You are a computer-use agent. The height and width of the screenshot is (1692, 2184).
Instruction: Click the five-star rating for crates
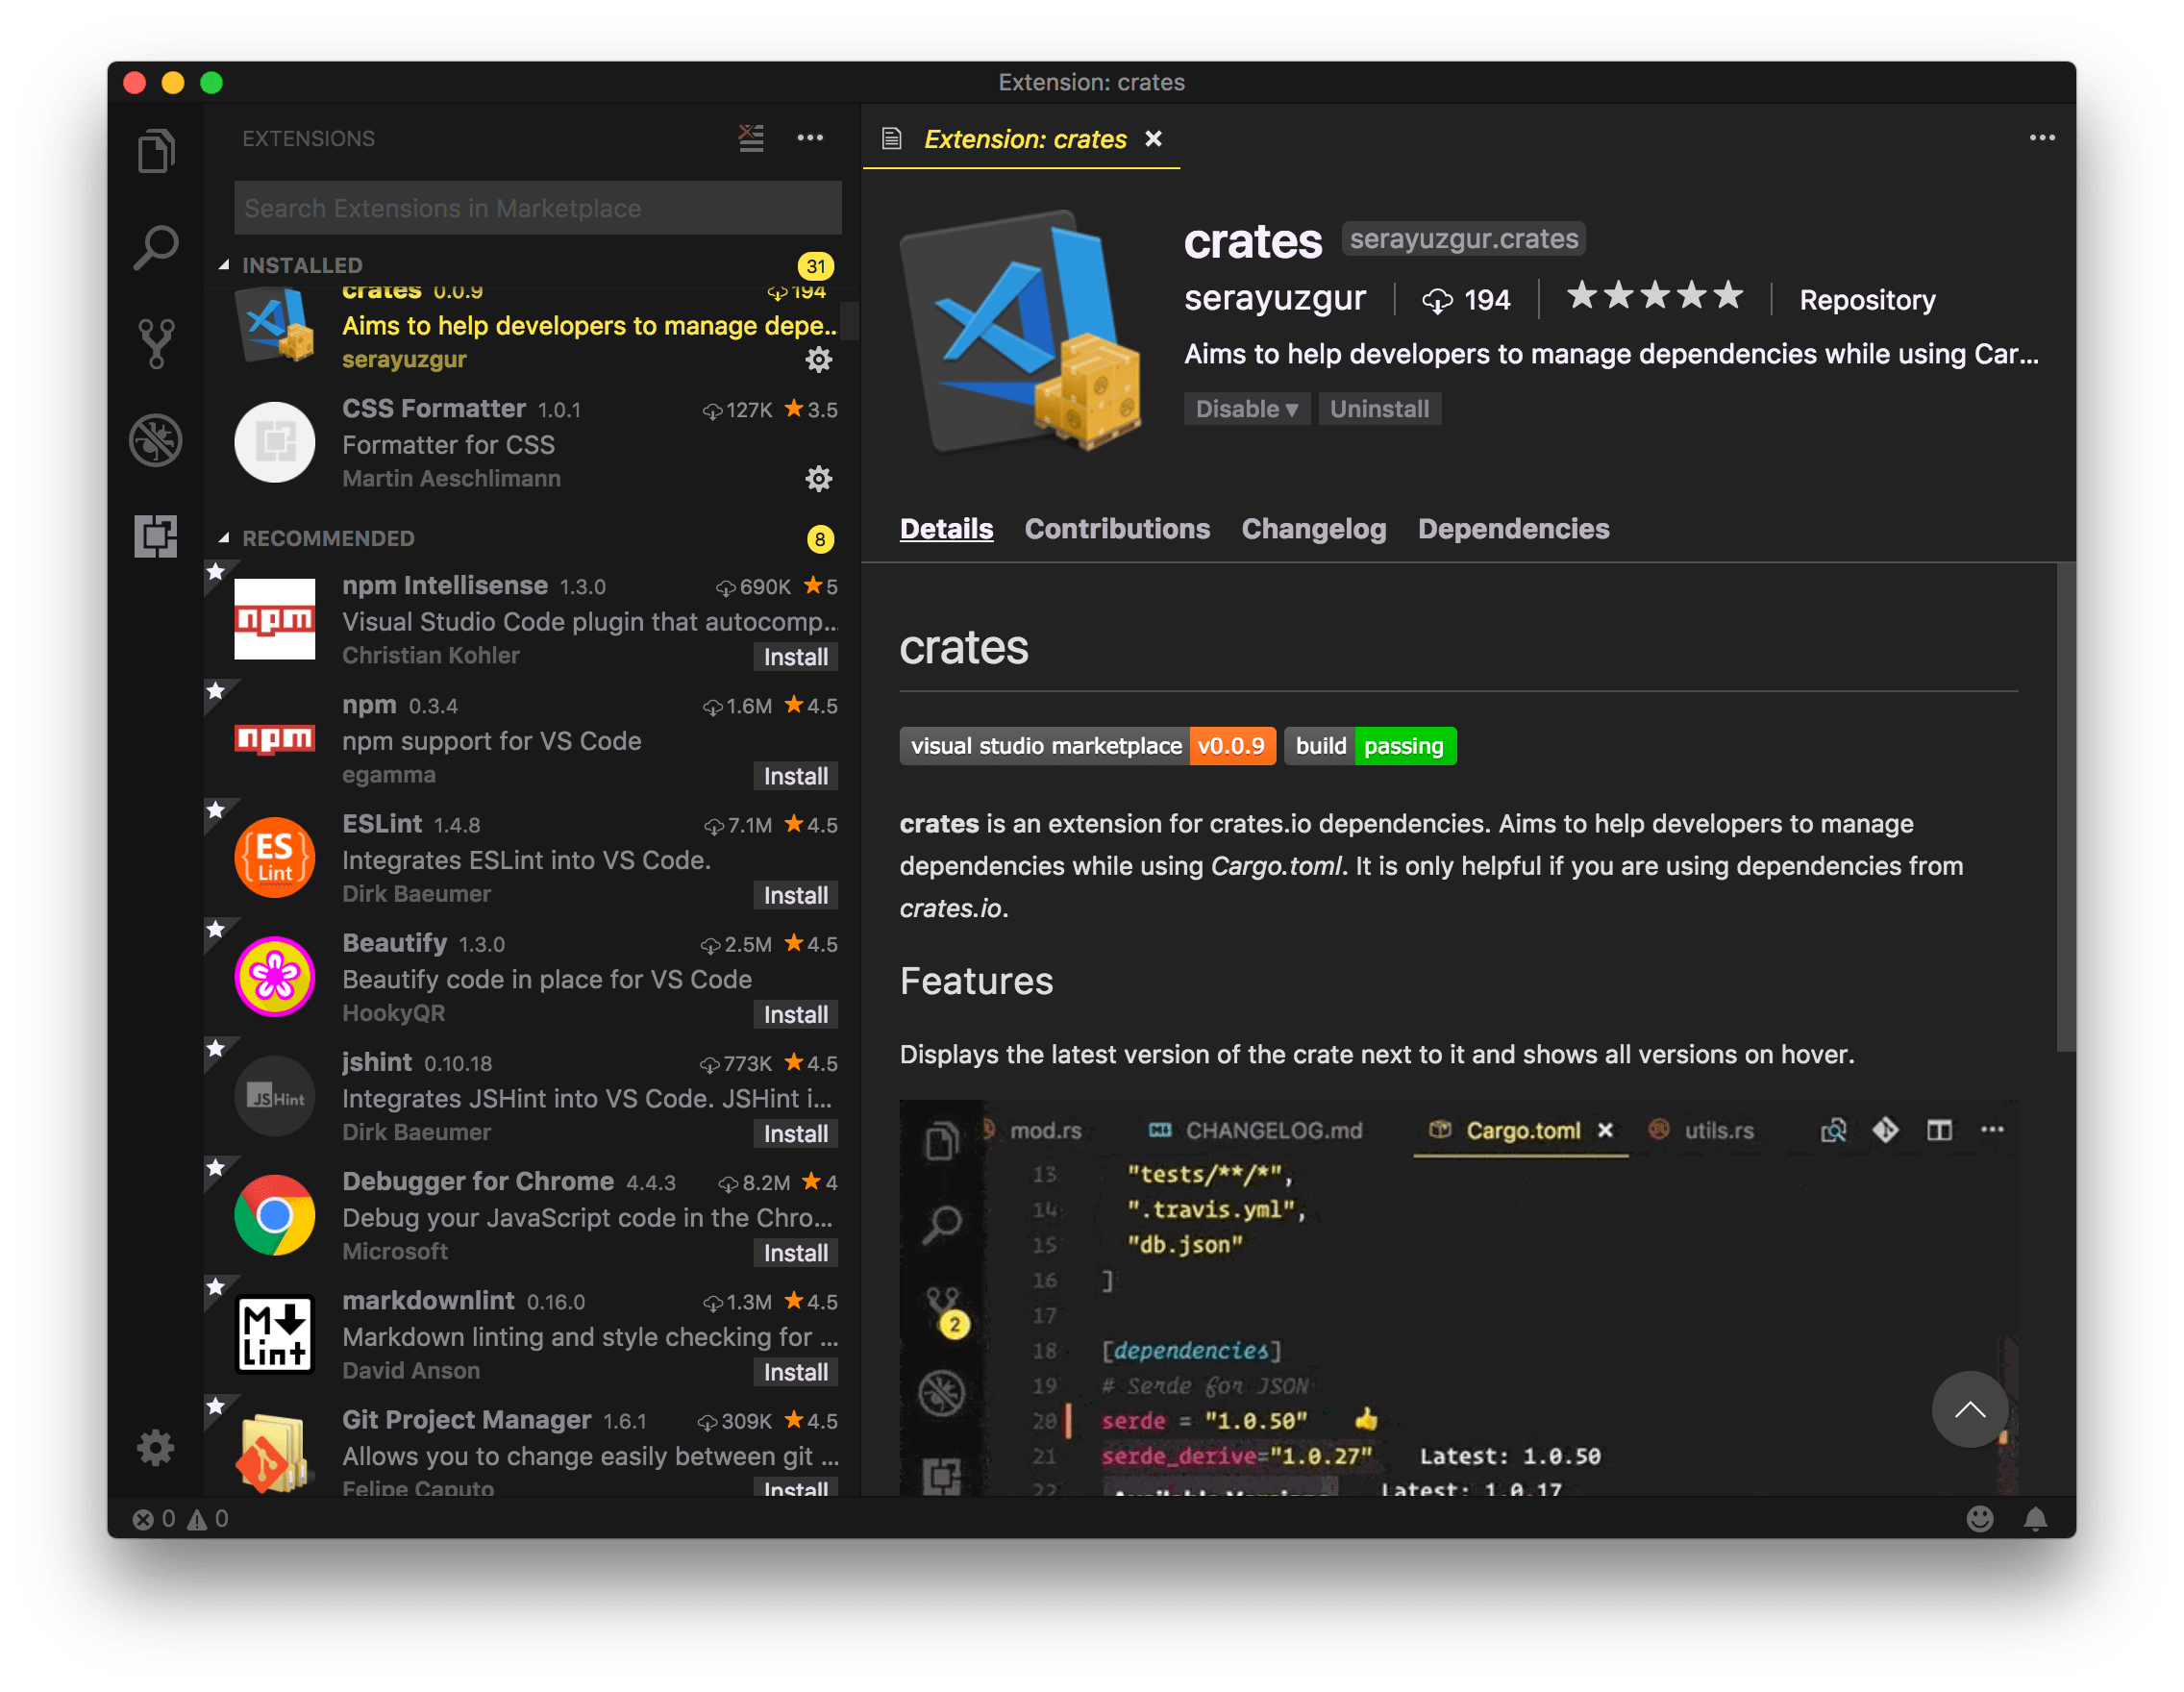pos(1654,297)
